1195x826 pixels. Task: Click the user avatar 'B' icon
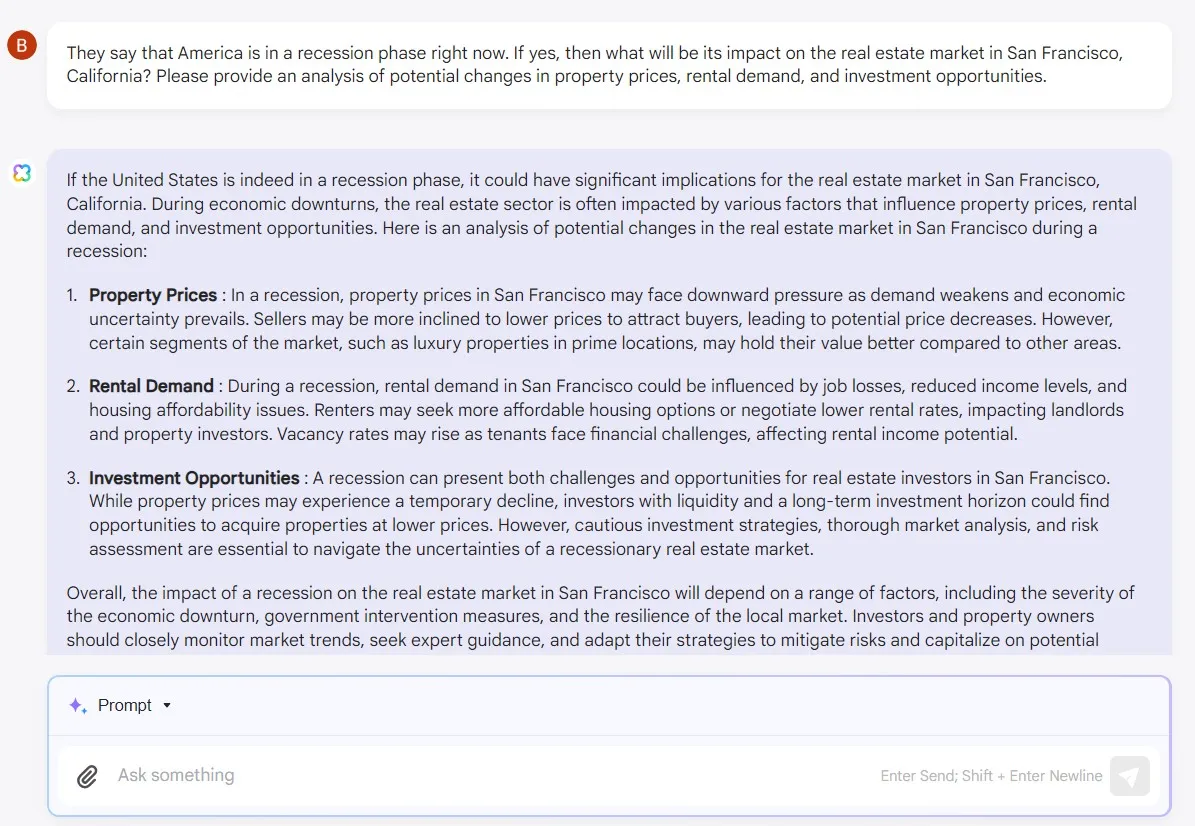(x=21, y=45)
